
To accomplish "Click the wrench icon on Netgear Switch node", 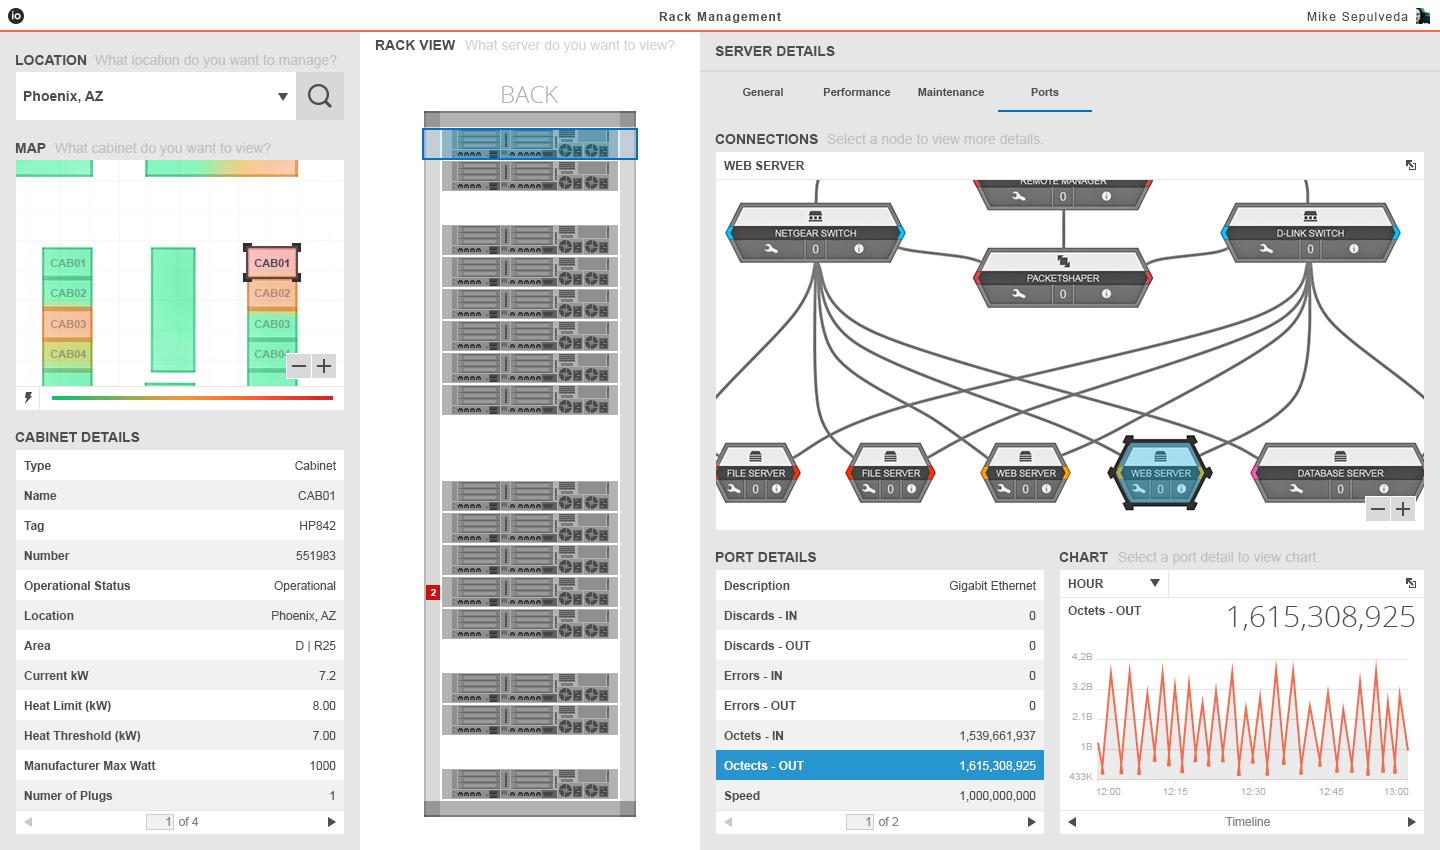I will pyautogui.click(x=771, y=249).
